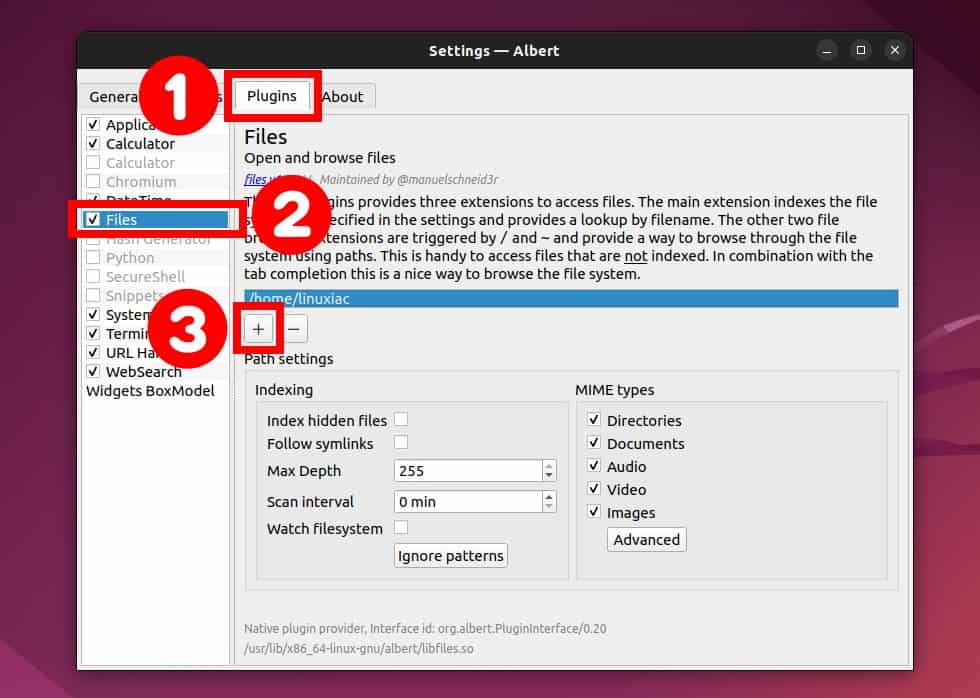Open the About tab

pos(342,97)
